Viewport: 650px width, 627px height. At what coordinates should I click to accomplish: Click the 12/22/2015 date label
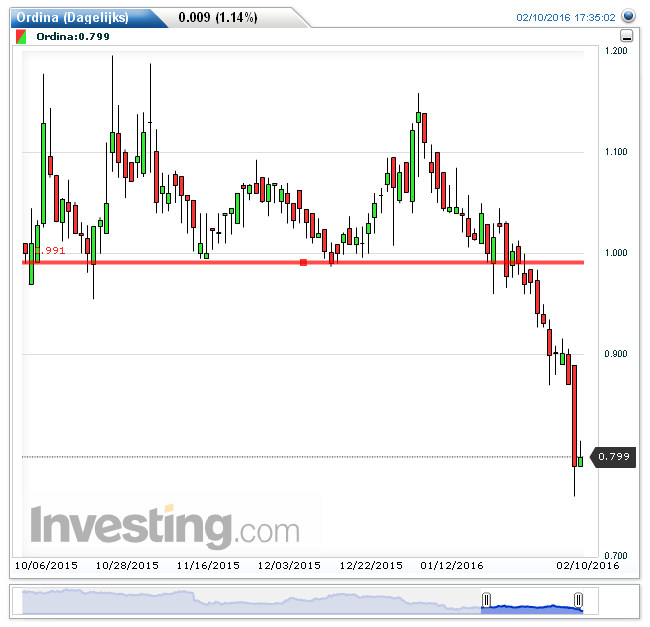coord(371,566)
